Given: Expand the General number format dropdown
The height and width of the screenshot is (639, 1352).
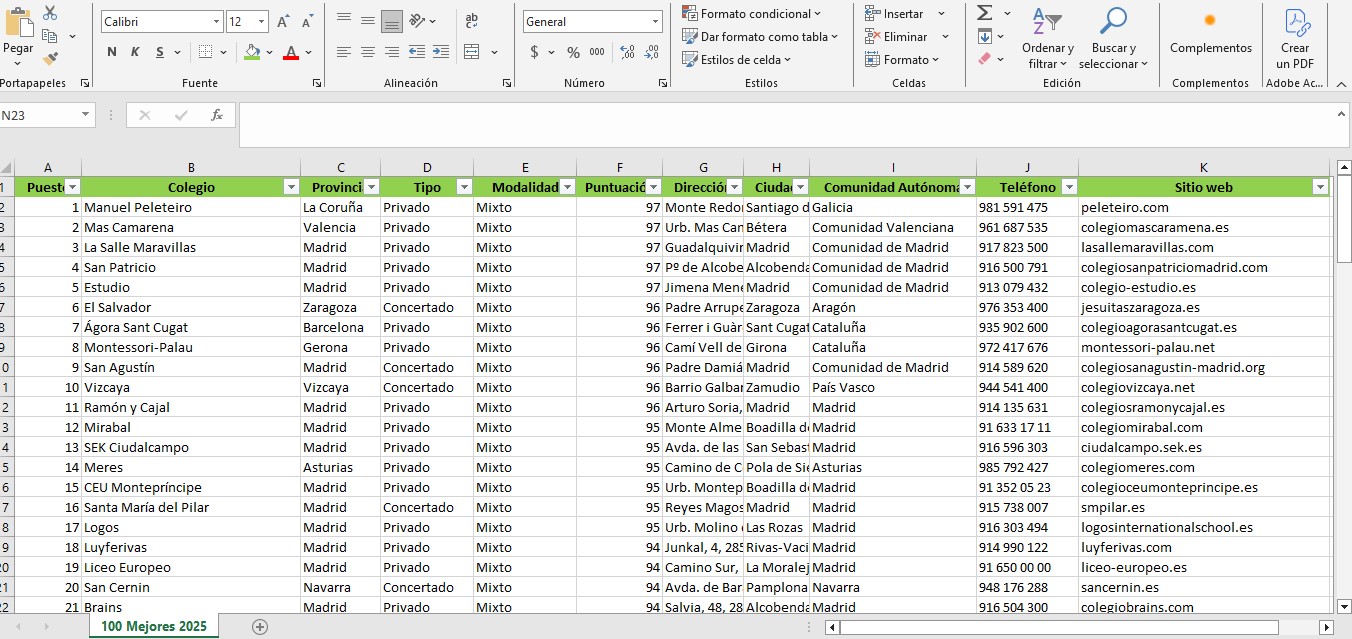Looking at the screenshot, I should [655, 22].
